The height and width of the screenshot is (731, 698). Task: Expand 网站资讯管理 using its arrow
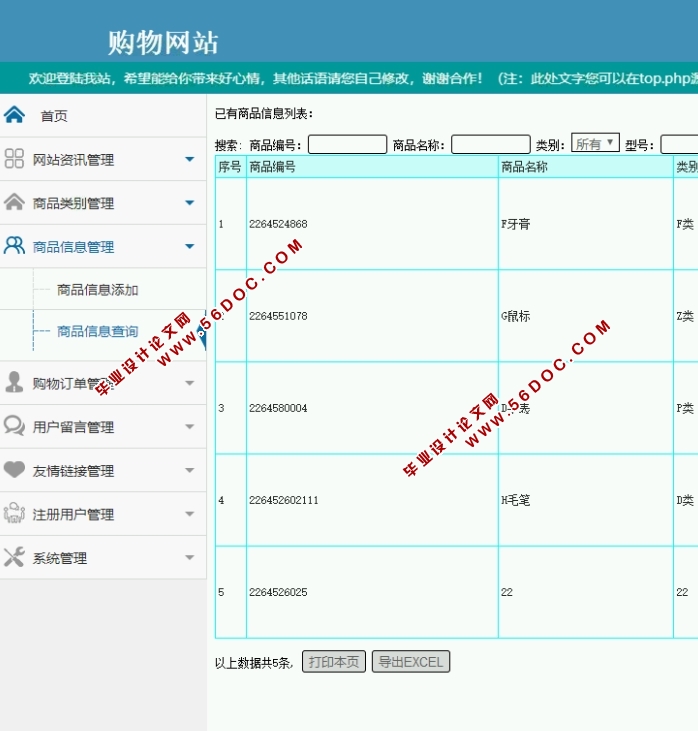coord(189,159)
